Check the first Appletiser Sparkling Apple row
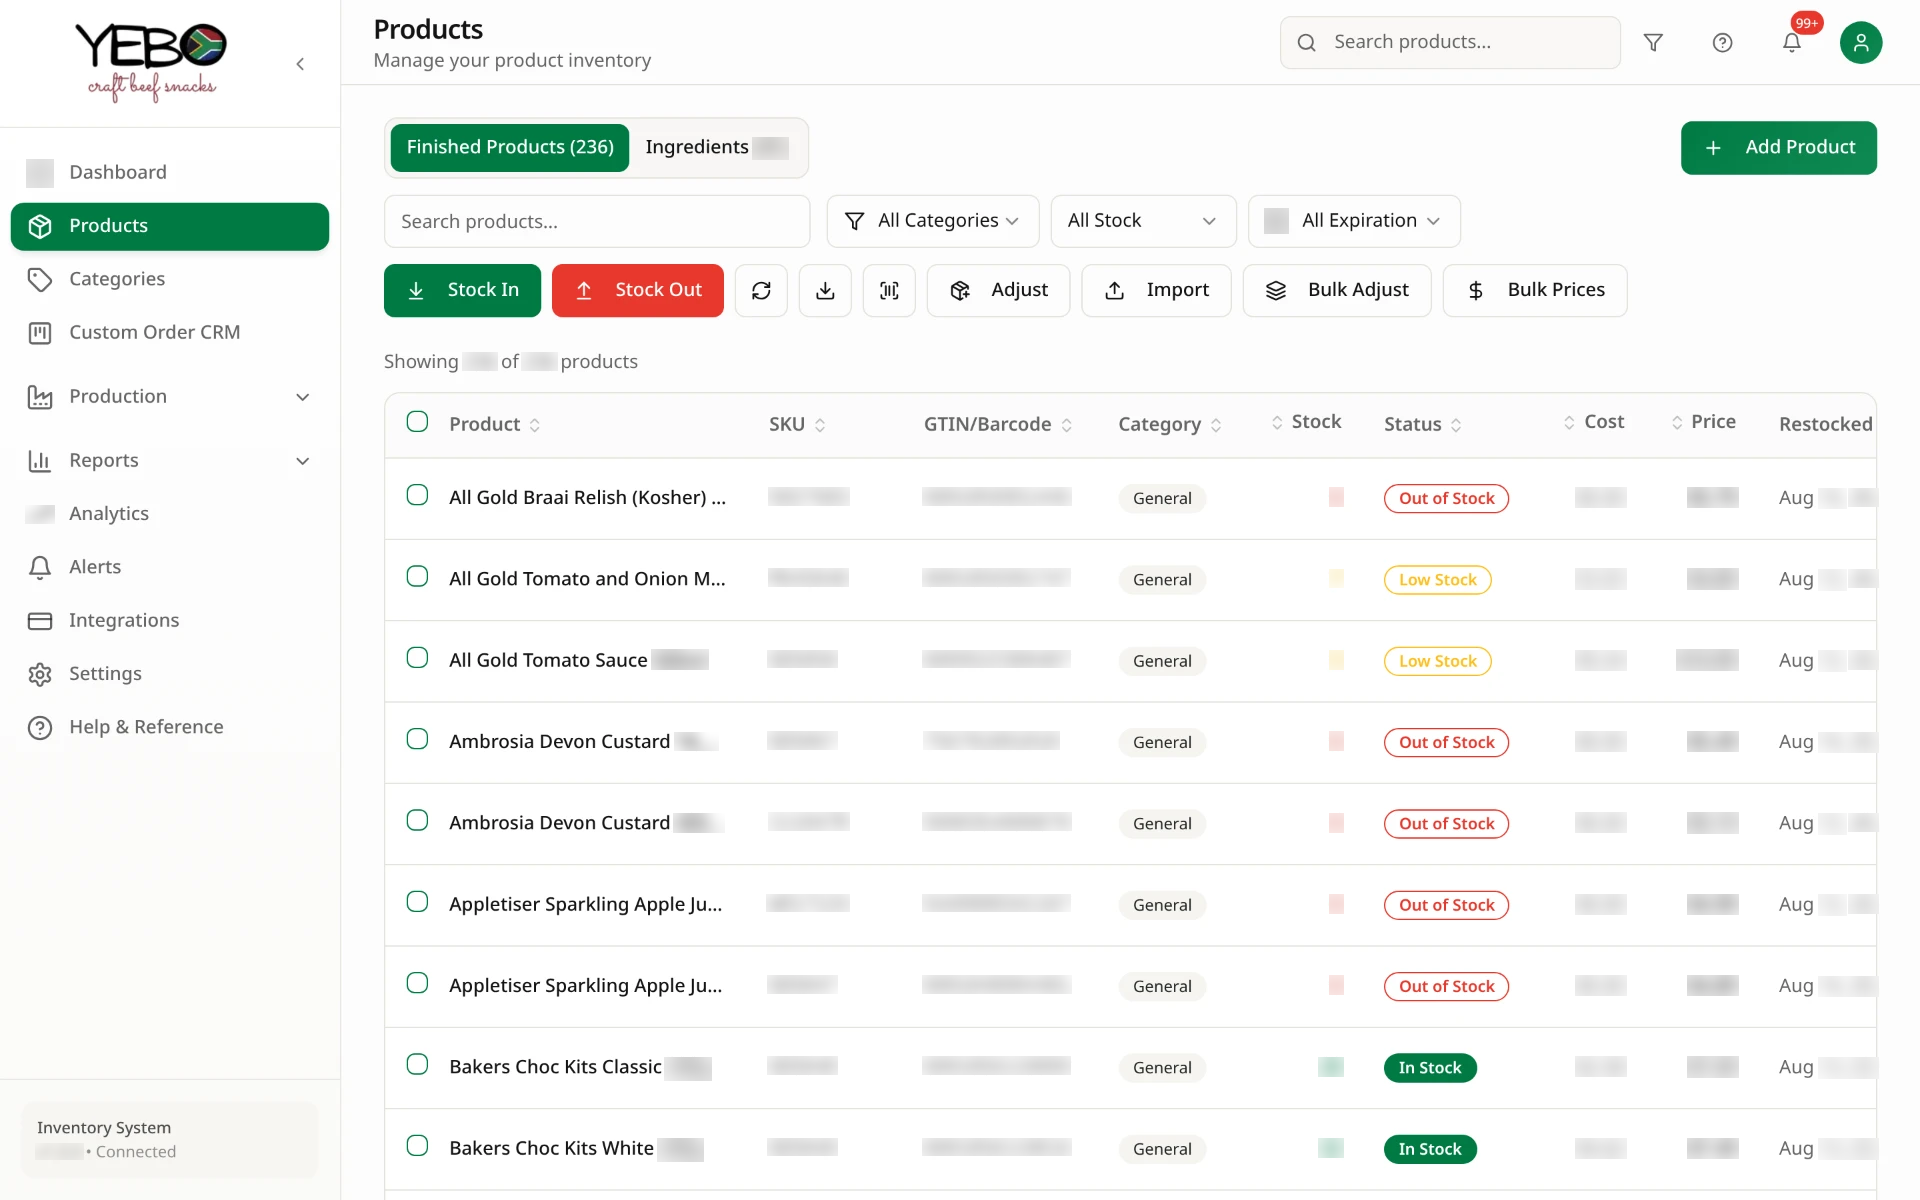The height and width of the screenshot is (1200, 1920). pyautogui.click(x=417, y=902)
